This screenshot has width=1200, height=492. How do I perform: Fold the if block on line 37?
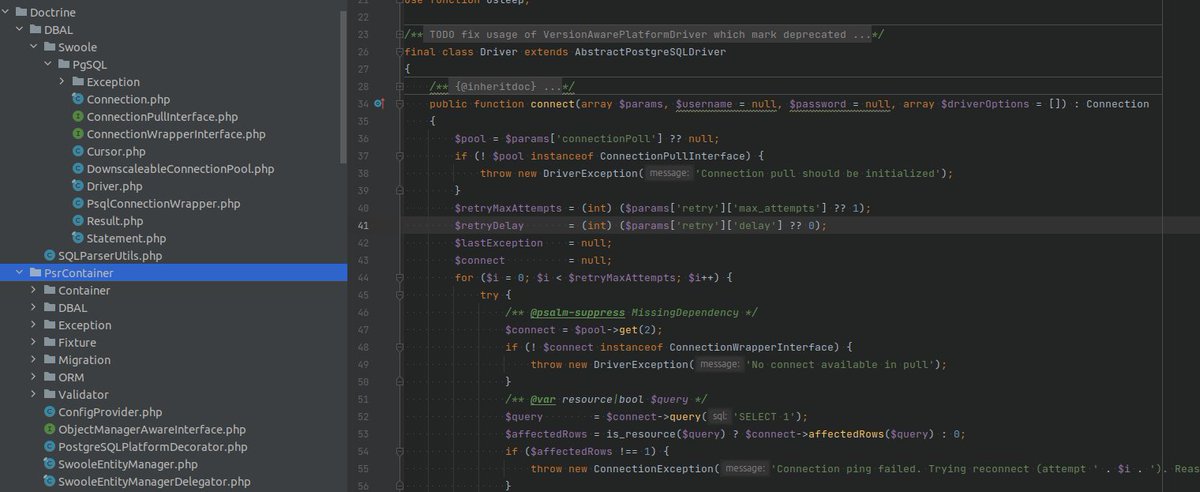[x=400, y=156]
